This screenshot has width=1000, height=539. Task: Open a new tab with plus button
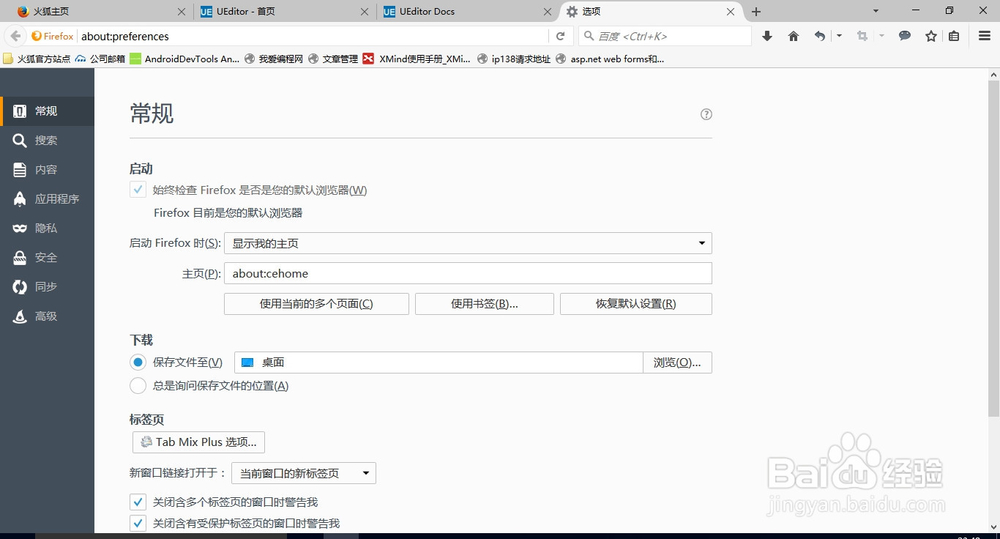756,11
